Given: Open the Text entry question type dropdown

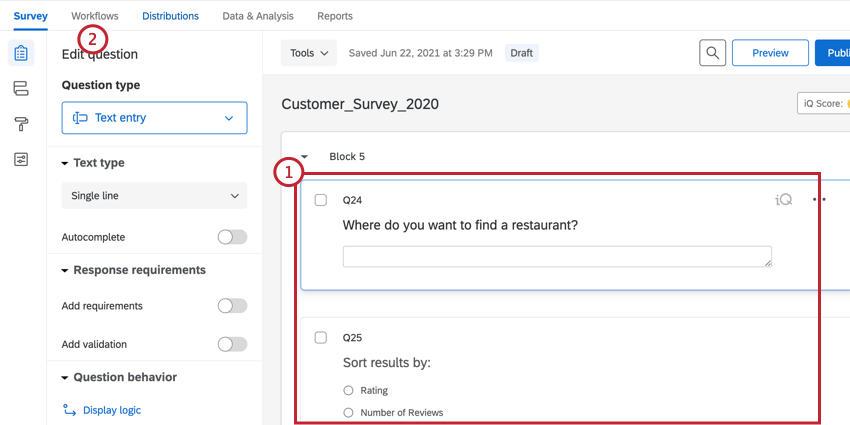Looking at the screenshot, I should (154, 118).
